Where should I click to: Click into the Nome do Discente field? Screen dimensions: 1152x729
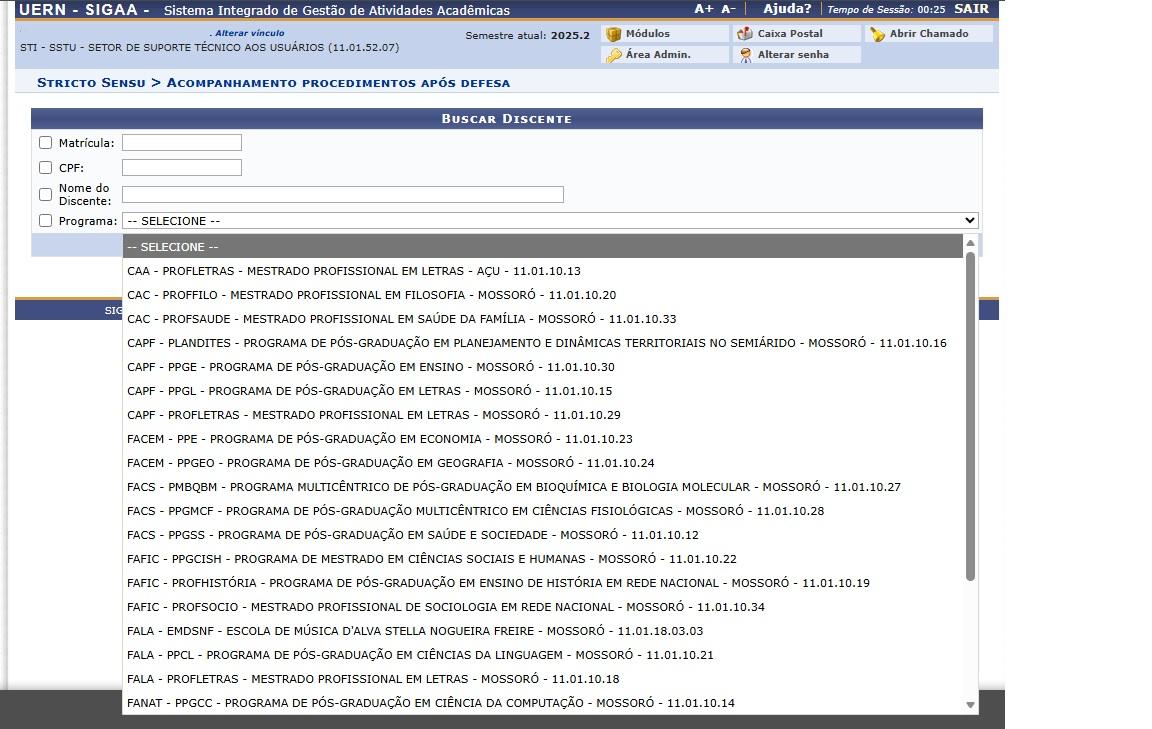click(x=342, y=195)
